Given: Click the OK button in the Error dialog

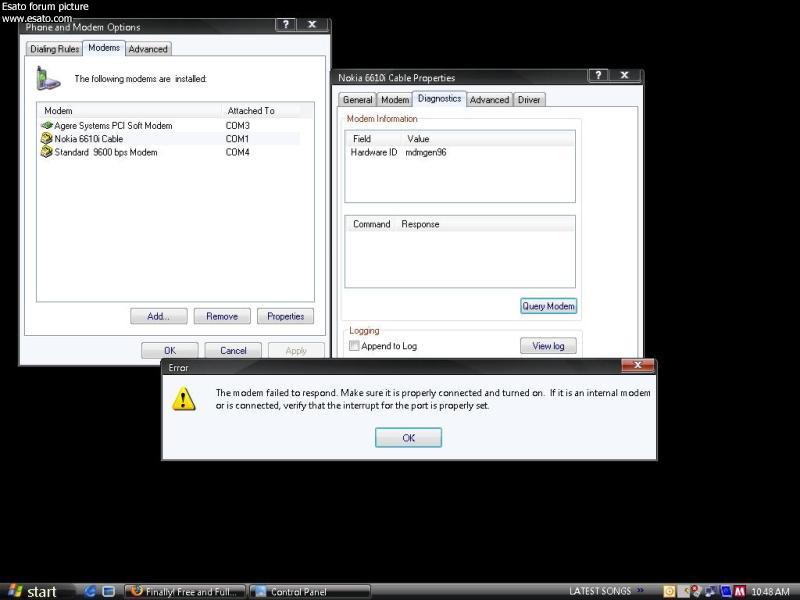Looking at the screenshot, I should coord(408,438).
